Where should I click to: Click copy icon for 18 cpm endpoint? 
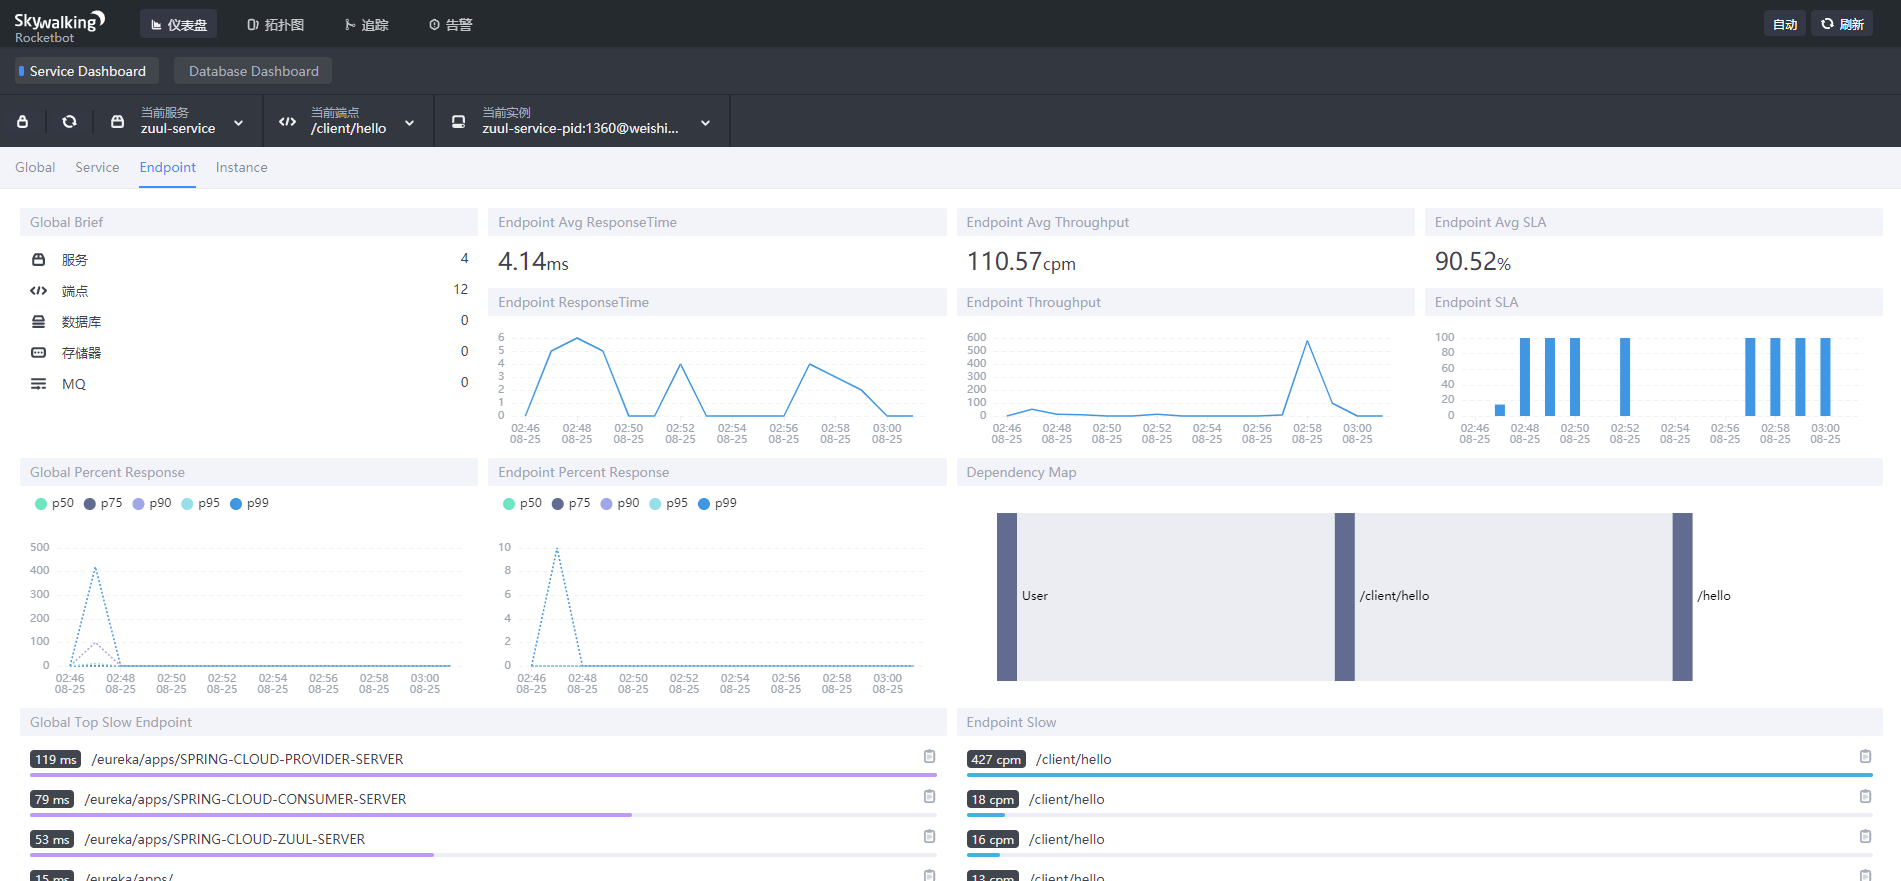coord(1865,797)
